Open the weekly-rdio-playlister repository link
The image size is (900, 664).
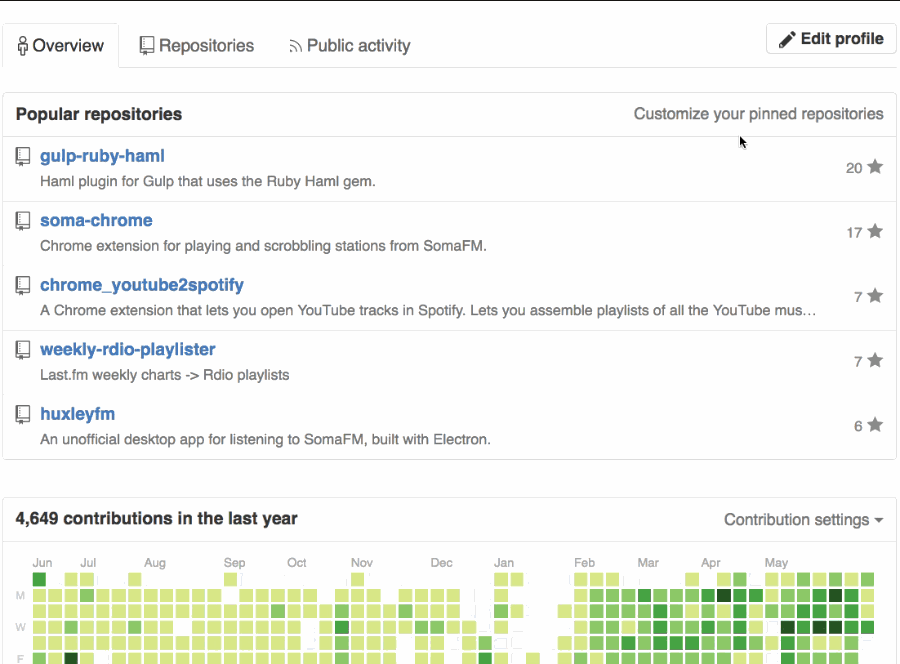(x=128, y=349)
